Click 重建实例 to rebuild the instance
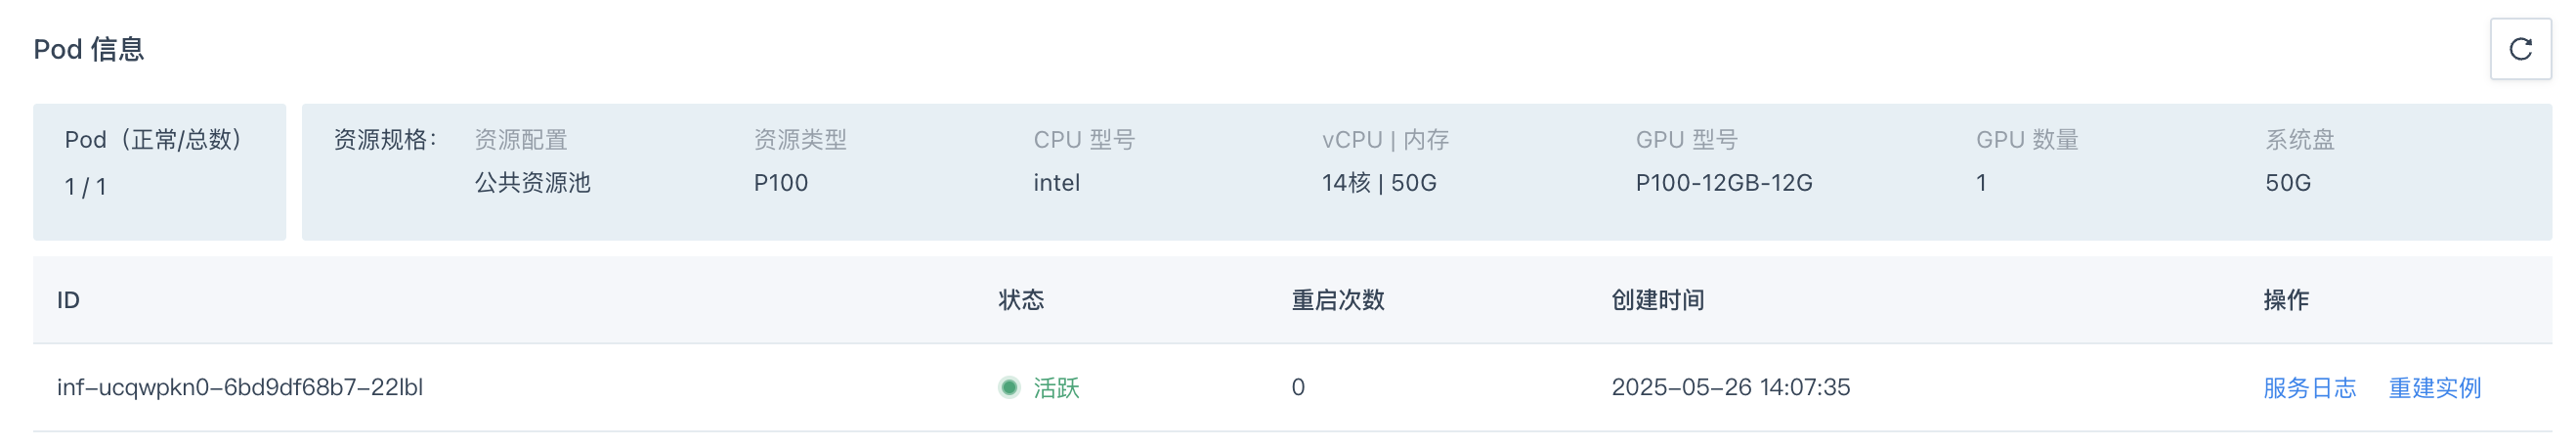Screen dimensions: 2576x448 pyautogui.click(x=2434, y=388)
